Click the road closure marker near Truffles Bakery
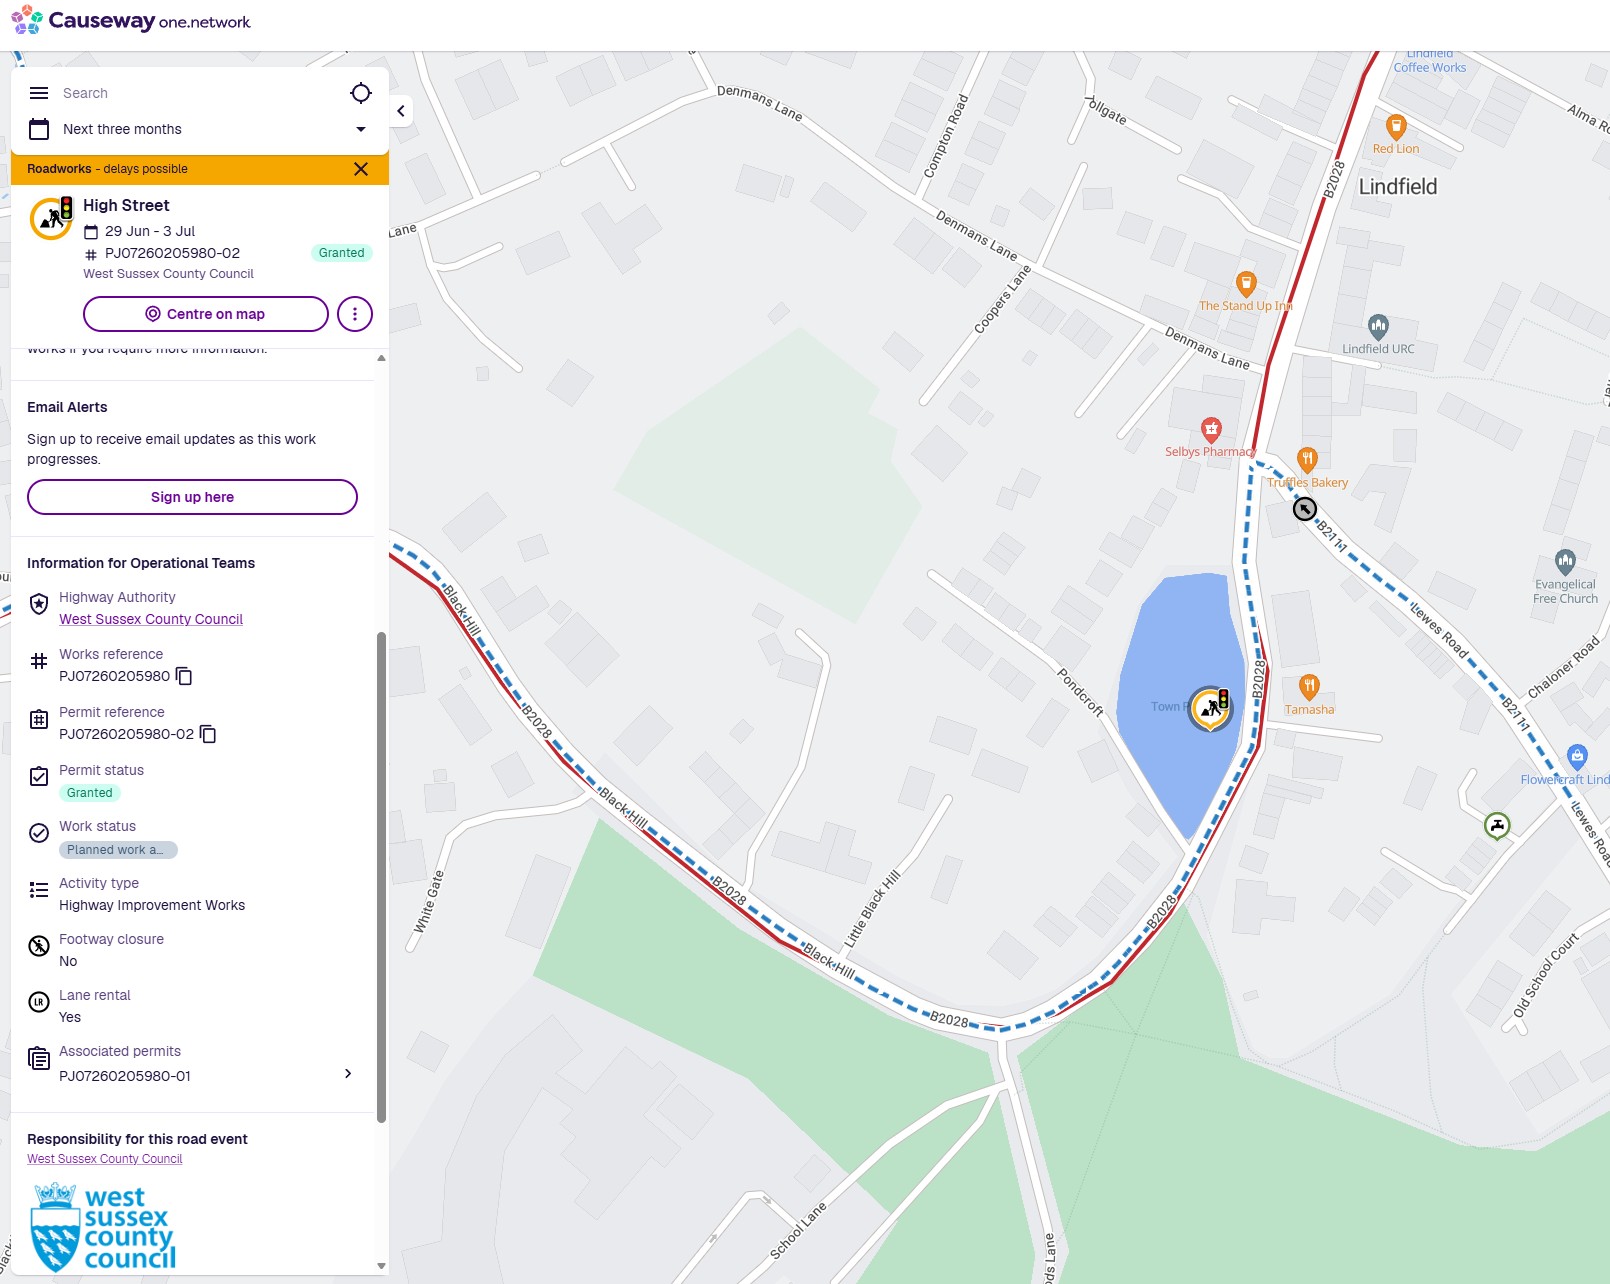This screenshot has width=1610, height=1284. click(1305, 509)
